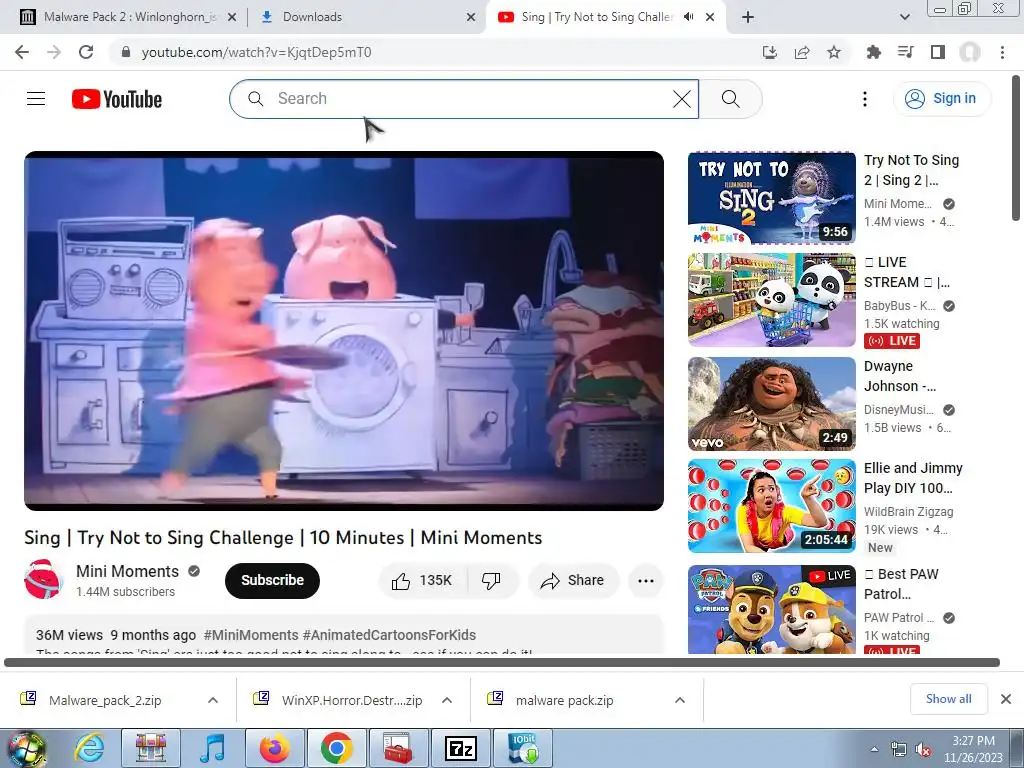Open Try Not To Sing 2 thumbnail
This screenshot has height=768, width=1024.
[x=771, y=198]
